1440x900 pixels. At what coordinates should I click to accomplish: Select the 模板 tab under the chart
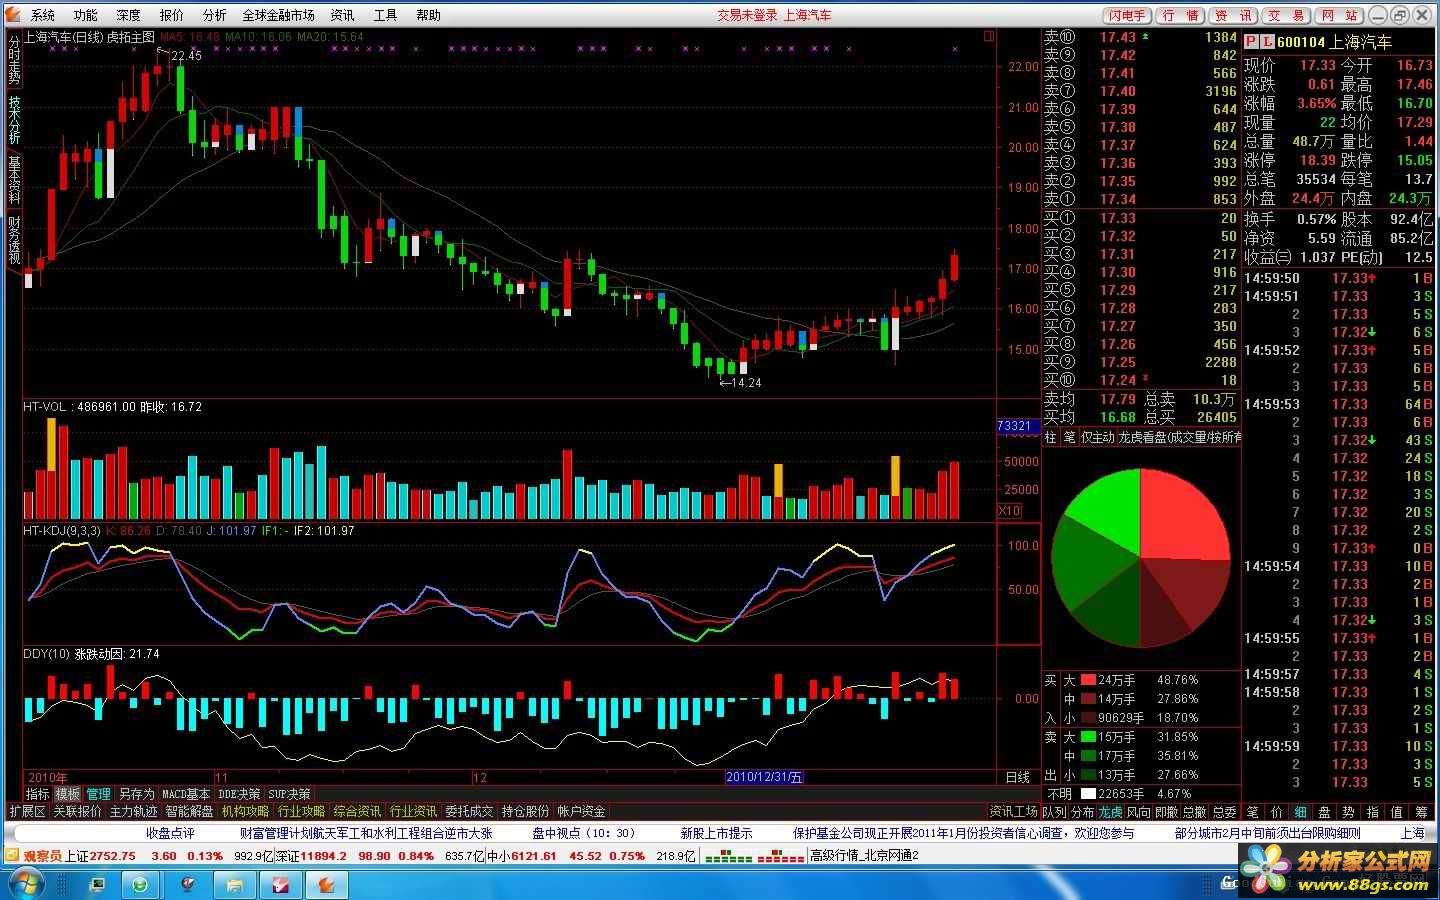point(67,794)
